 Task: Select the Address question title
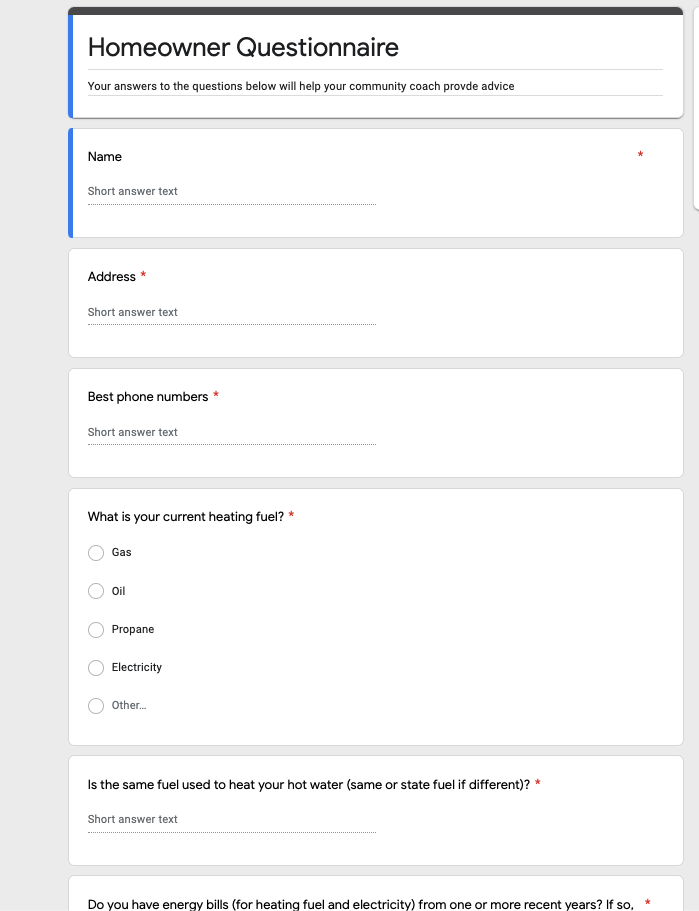pyautogui.click(x=112, y=277)
